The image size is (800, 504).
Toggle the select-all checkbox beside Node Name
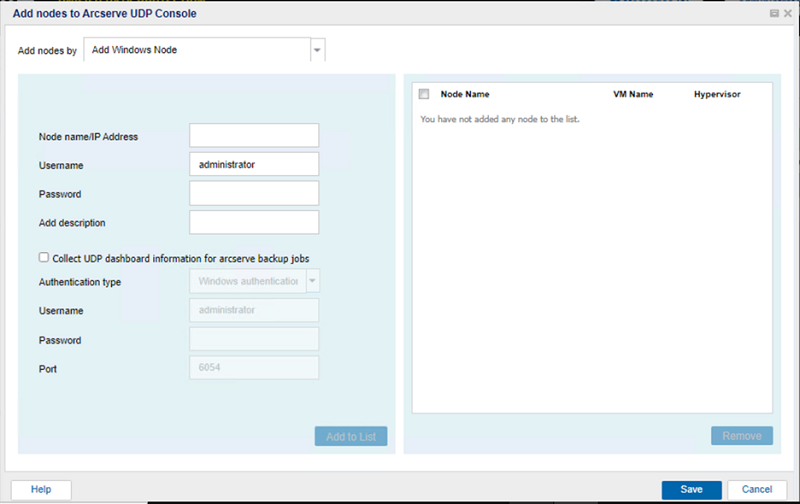tap(424, 94)
